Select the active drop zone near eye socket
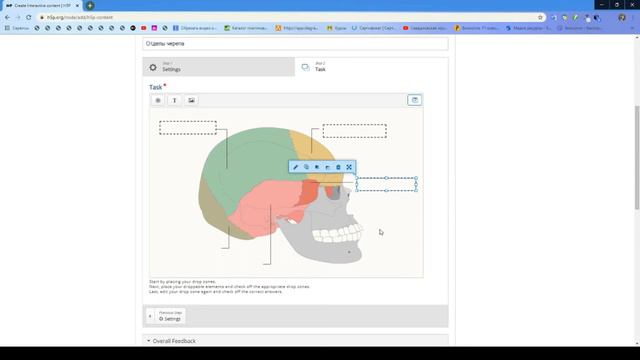The width and height of the screenshot is (640, 360). pyautogui.click(x=387, y=184)
